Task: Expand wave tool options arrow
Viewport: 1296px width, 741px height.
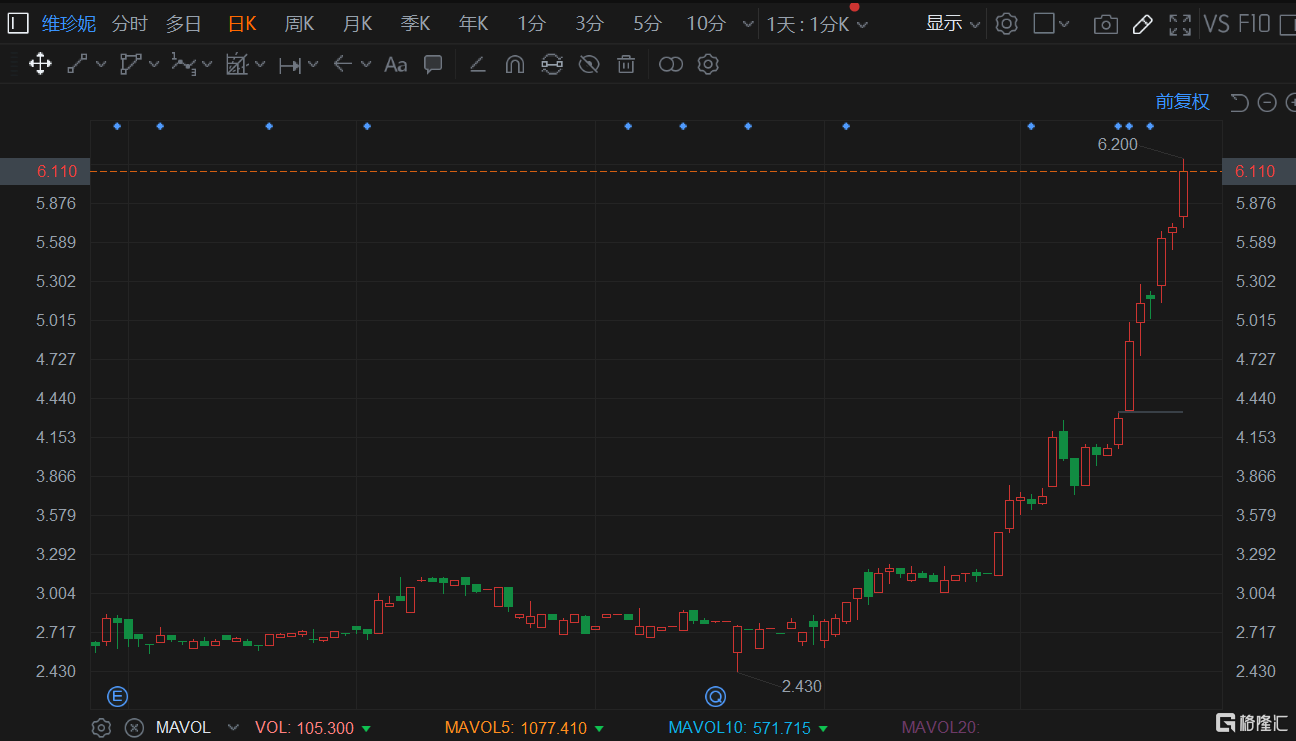Action: click(207, 67)
